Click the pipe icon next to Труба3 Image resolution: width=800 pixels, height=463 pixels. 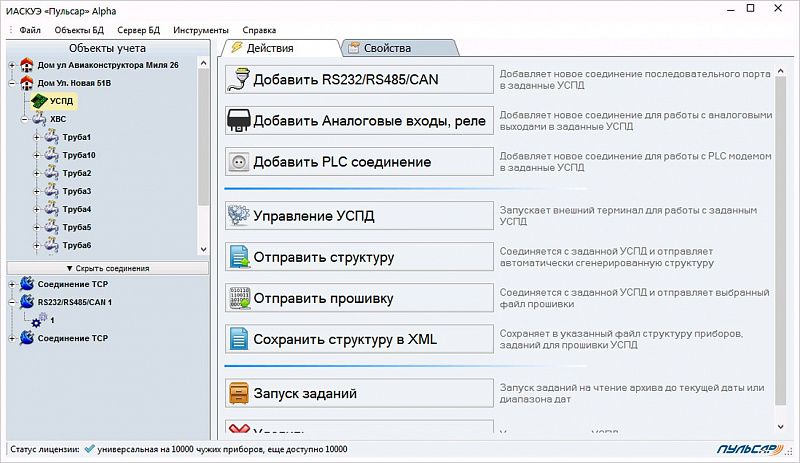51,191
